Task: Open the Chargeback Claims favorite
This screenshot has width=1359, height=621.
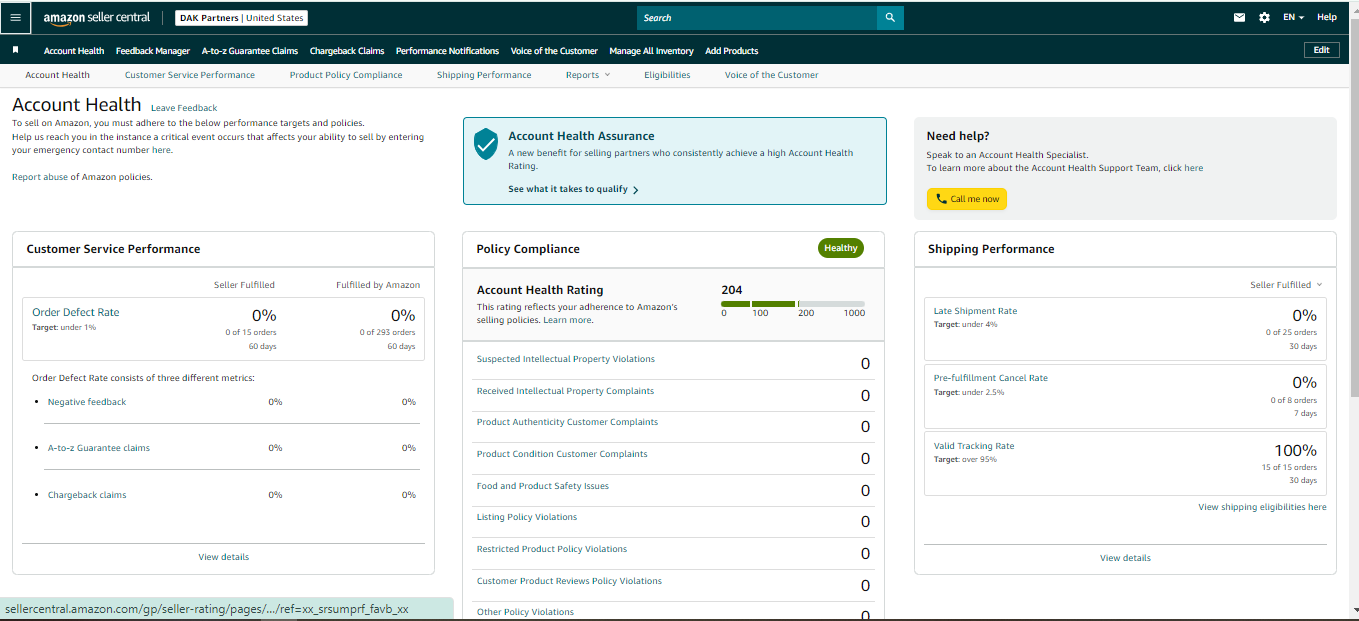Action: point(347,51)
